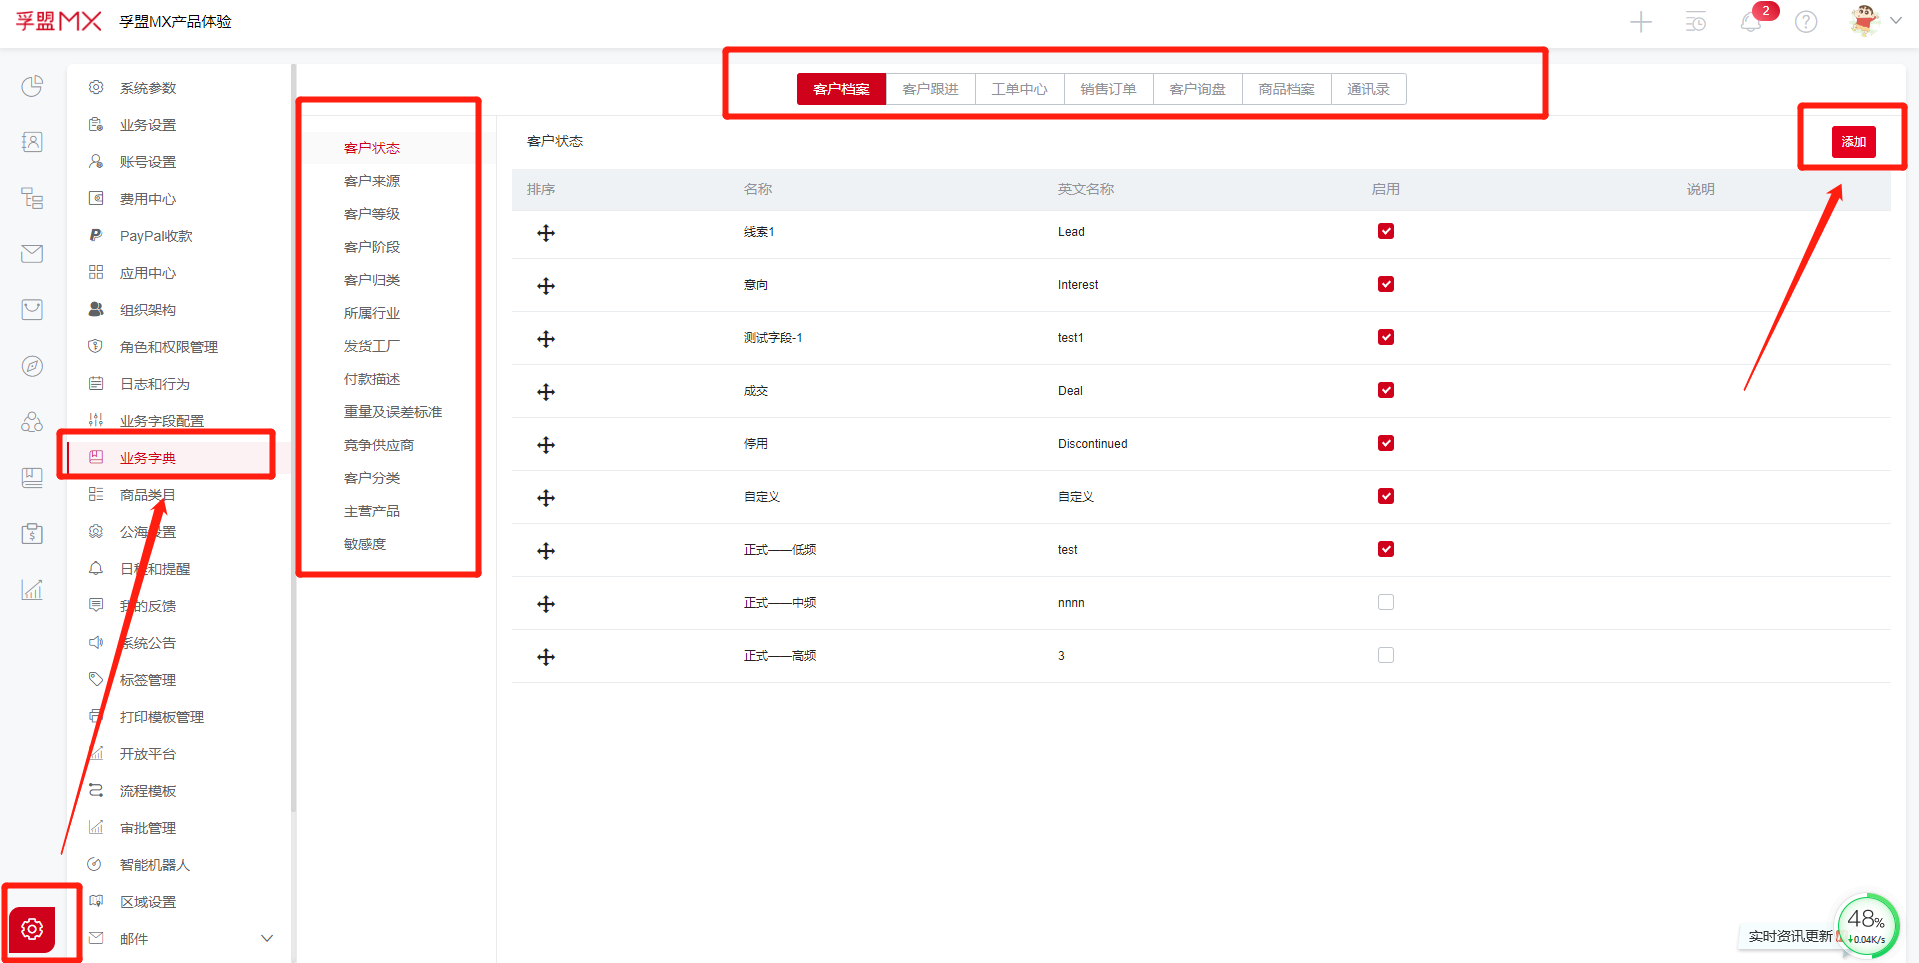
Task: Open the help question mark icon
Action: (1805, 22)
